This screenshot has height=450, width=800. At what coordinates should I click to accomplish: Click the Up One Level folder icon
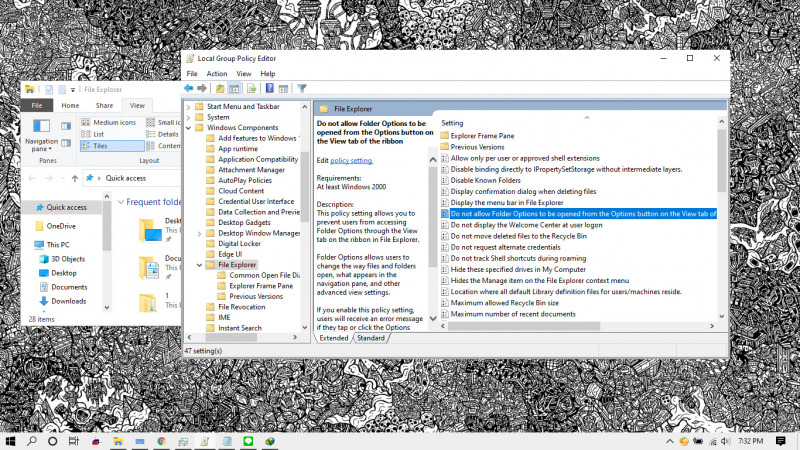coord(220,88)
